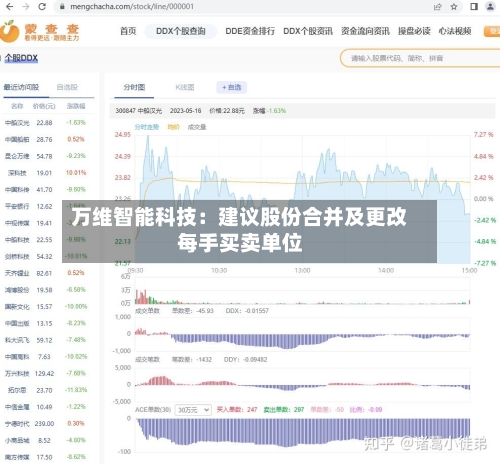Click the 蒙查查 orange logo
The width and height of the screenshot is (500, 464).
[39, 31]
